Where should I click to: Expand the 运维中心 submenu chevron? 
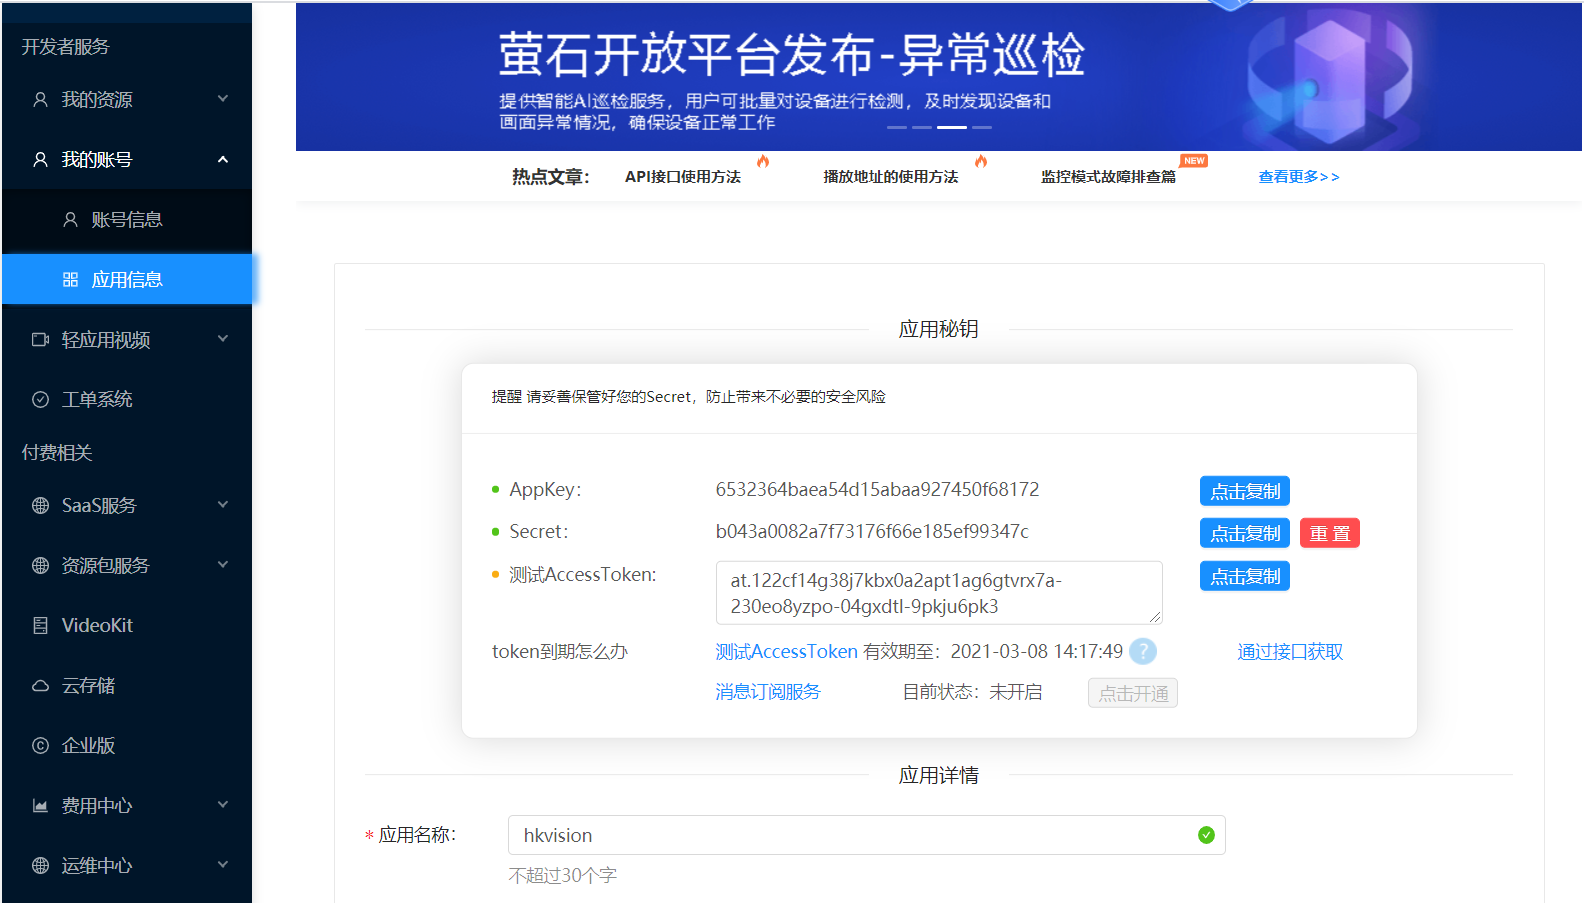[x=223, y=865]
